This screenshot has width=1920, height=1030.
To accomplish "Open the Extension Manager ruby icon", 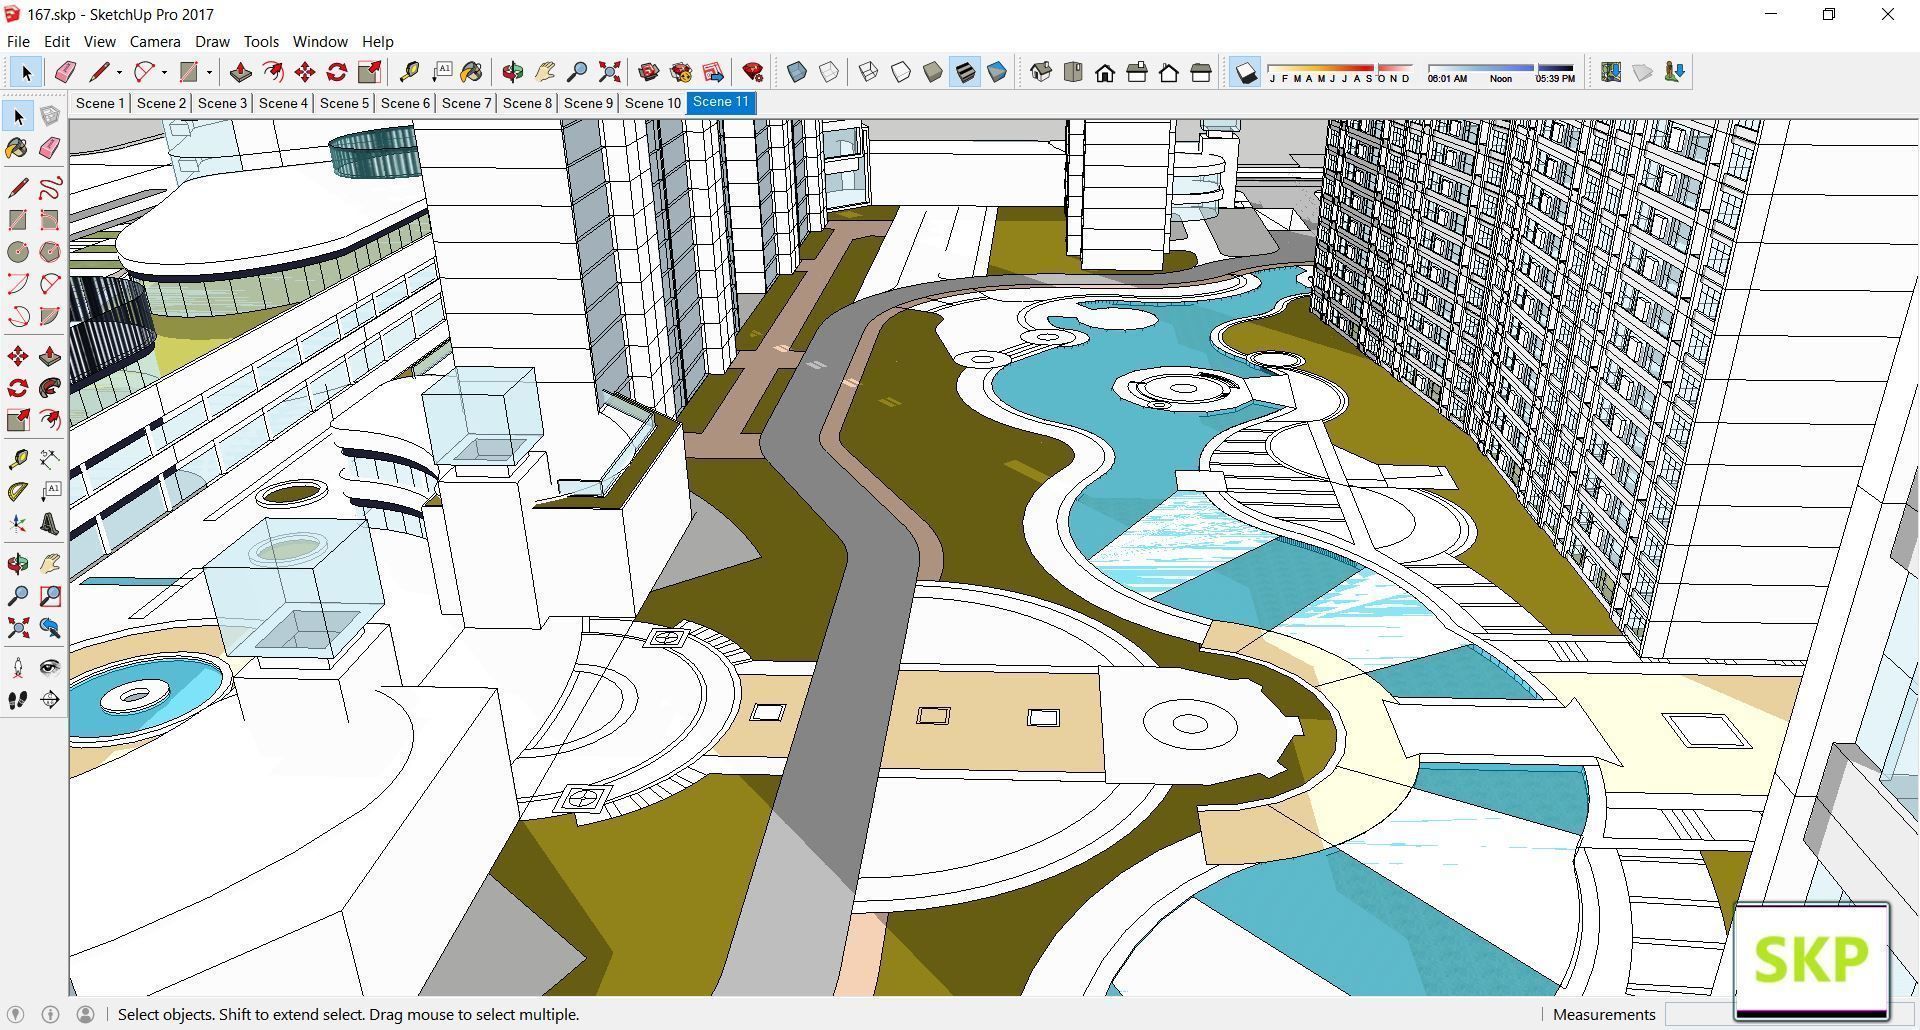I will click(753, 72).
